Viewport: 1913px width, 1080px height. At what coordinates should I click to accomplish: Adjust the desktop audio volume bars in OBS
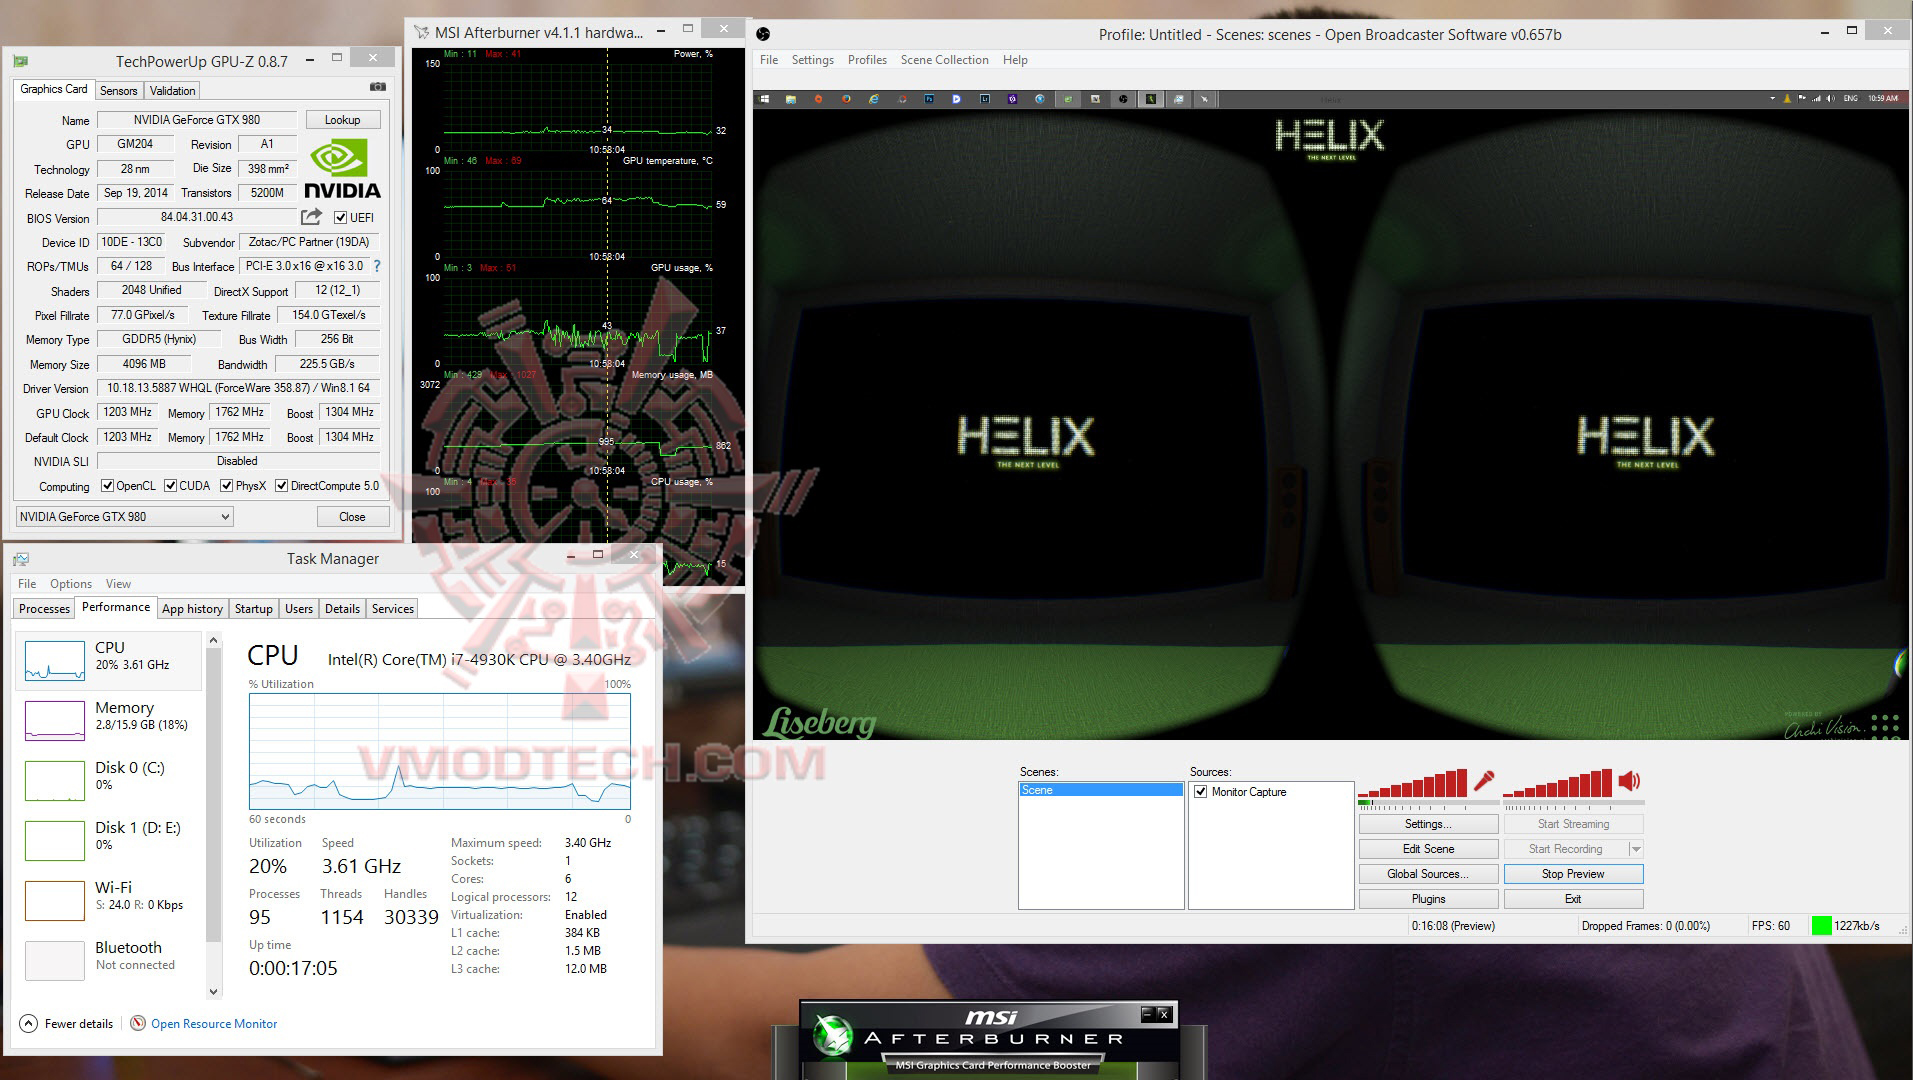pyautogui.click(x=1558, y=783)
